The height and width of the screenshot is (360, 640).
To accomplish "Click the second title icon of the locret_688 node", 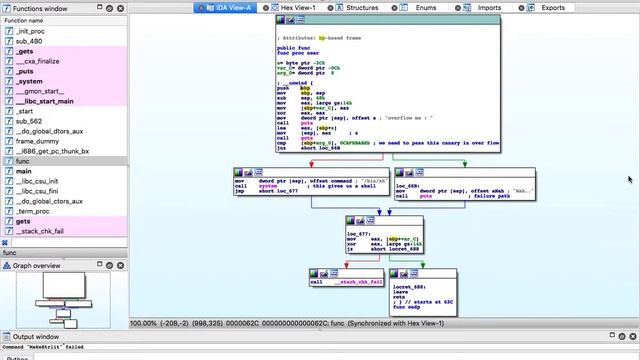I will click(404, 273).
